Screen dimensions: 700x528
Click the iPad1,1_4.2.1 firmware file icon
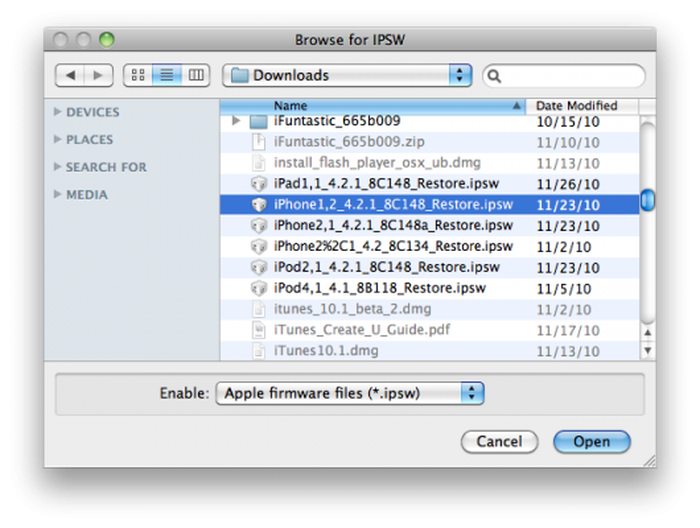pos(259,184)
